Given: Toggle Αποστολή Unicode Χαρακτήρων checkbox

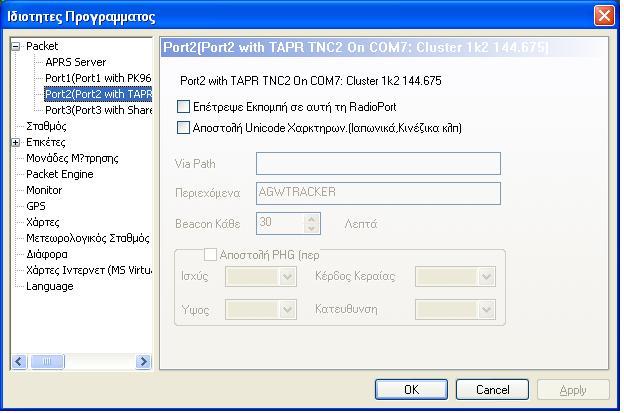Looking at the screenshot, I should pos(183,128).
